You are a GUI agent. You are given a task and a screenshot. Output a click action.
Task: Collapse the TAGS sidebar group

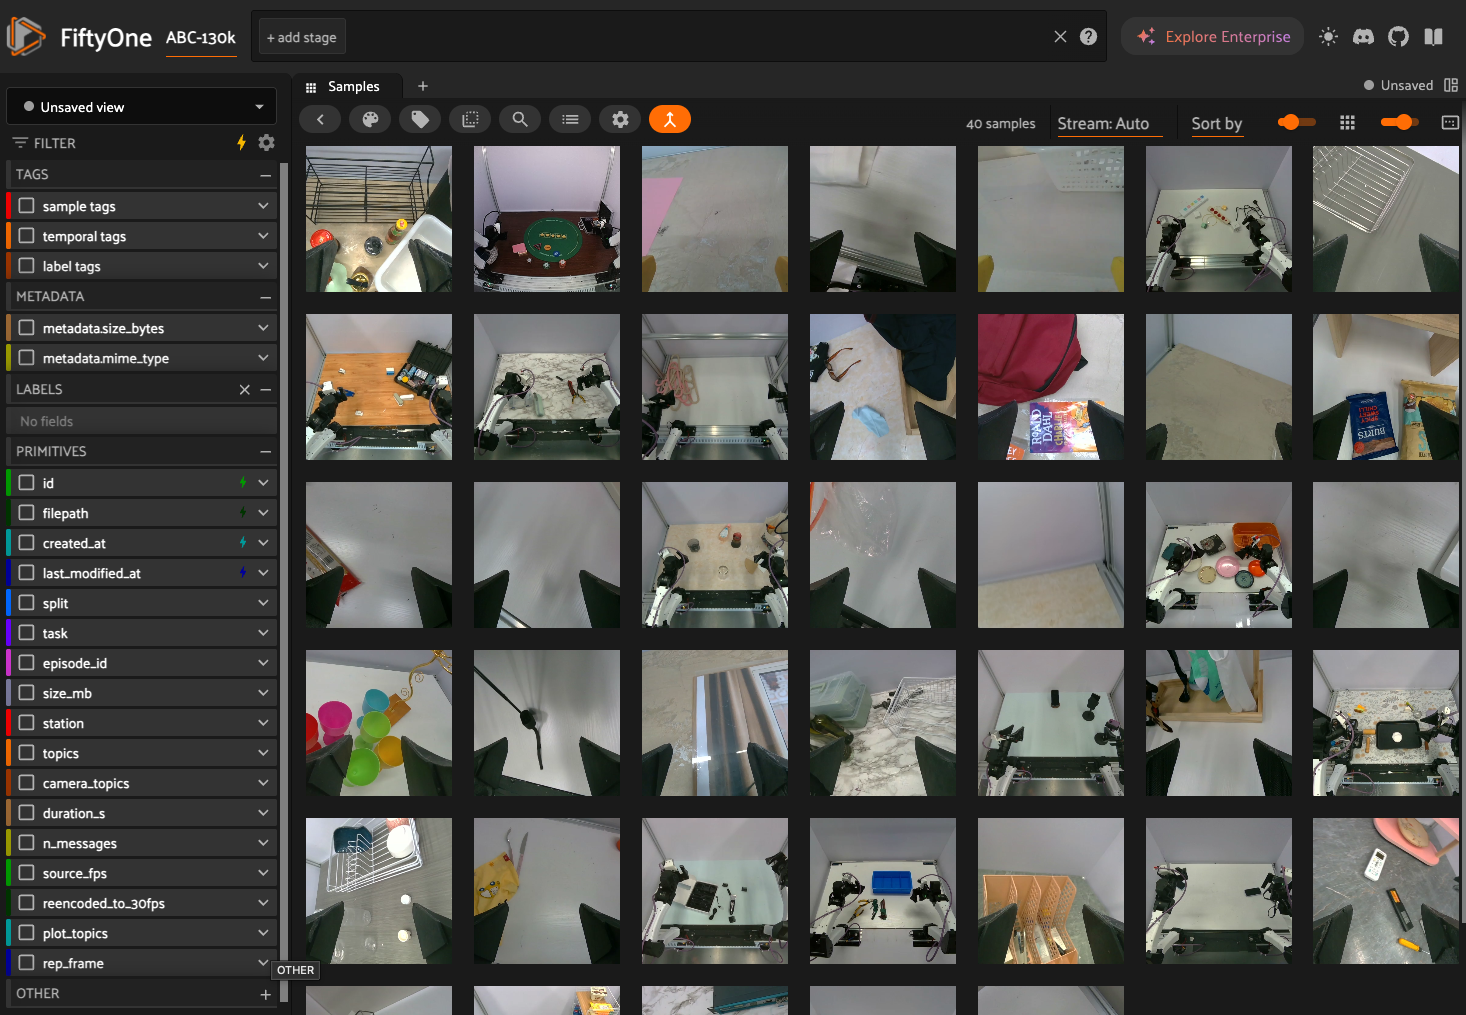point(266,175)
